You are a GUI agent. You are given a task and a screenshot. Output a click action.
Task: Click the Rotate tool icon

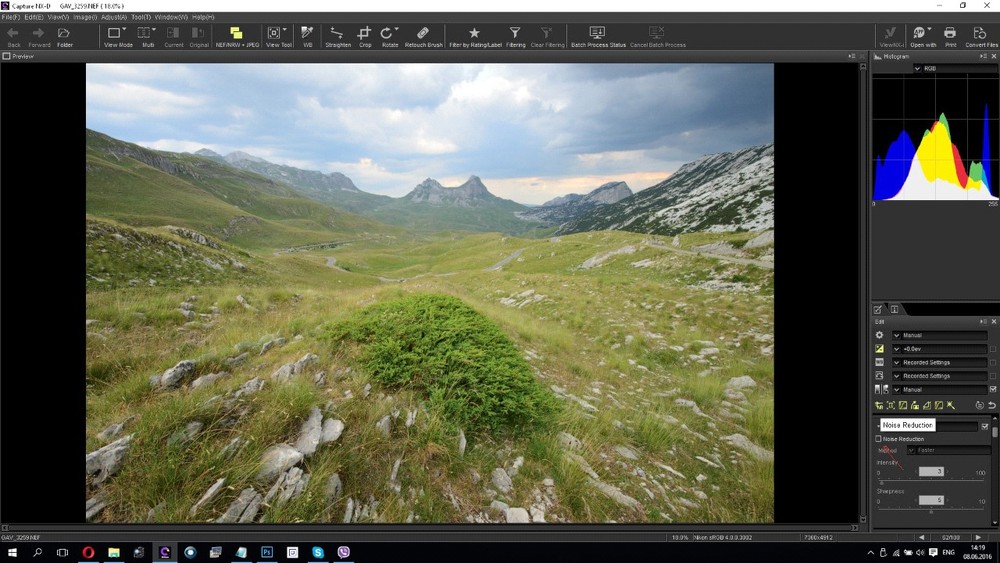(389, 36)
